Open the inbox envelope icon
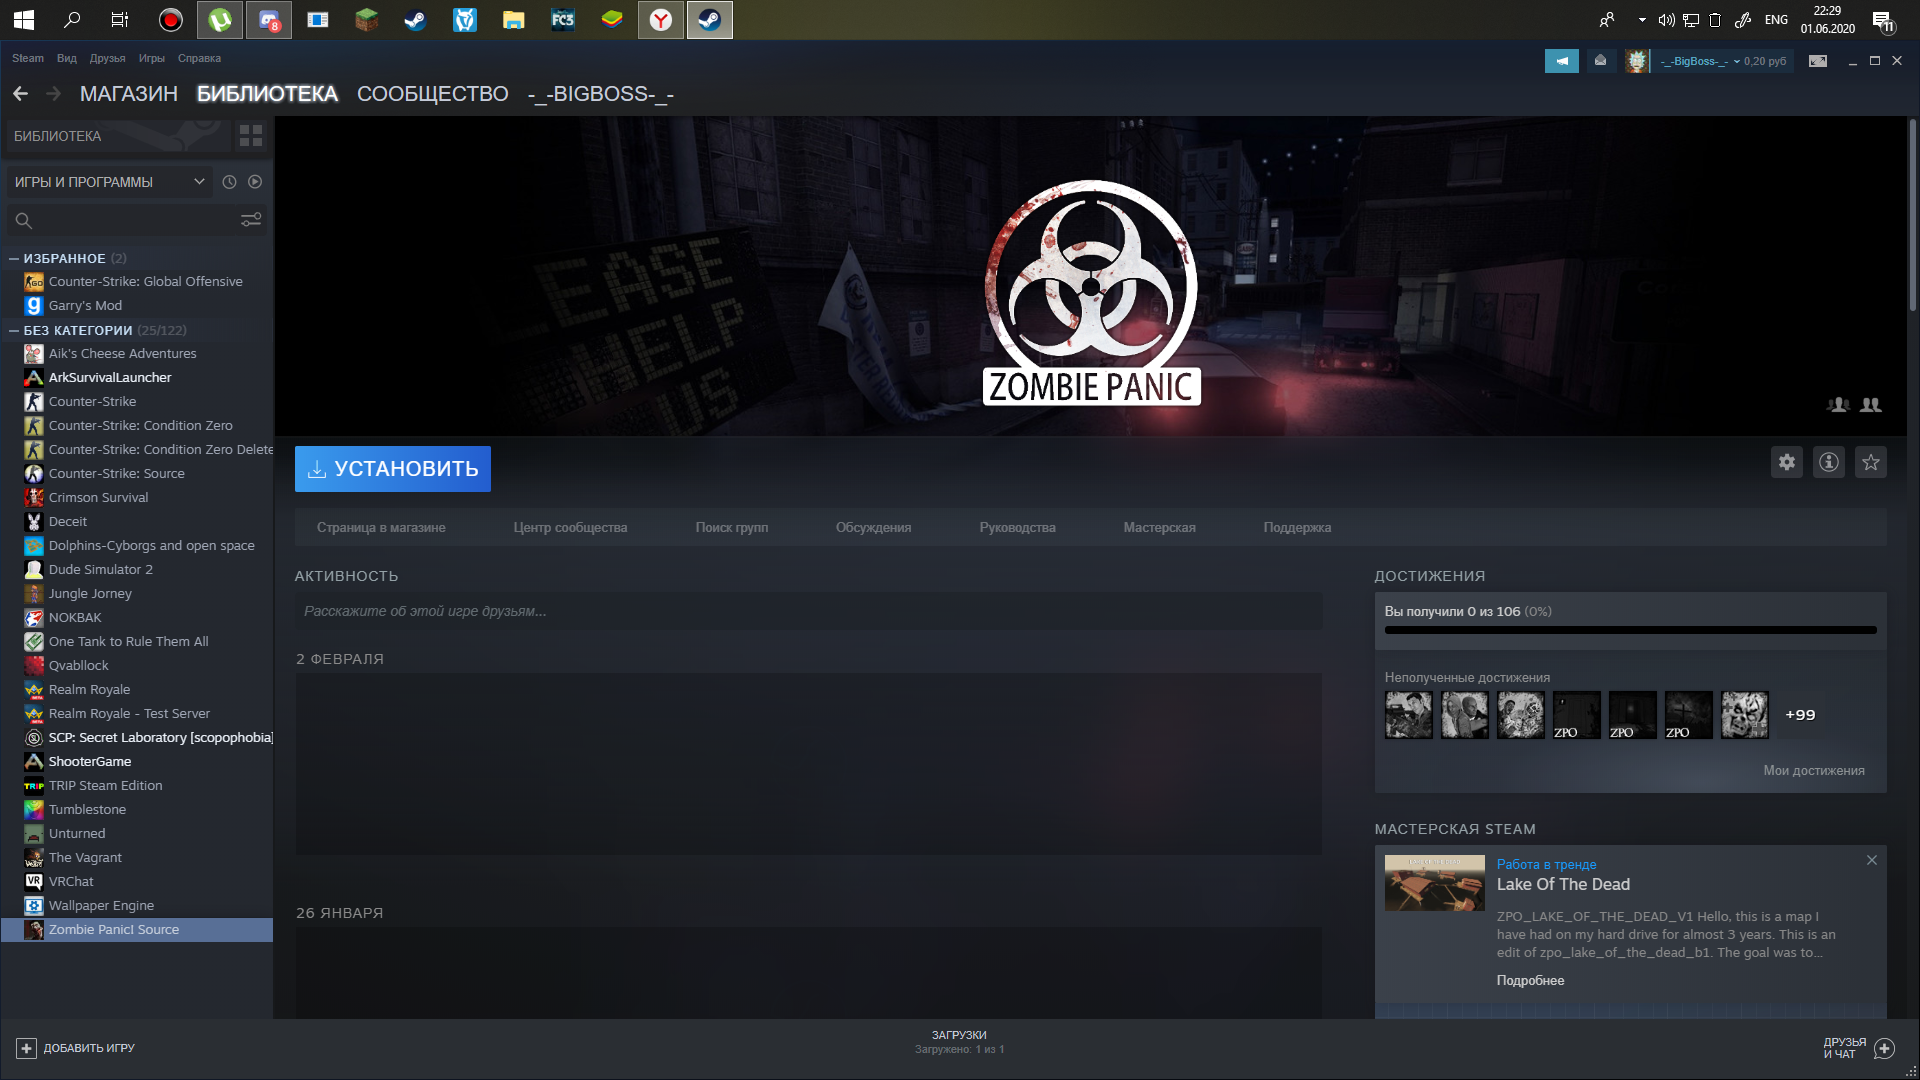The image size is (1920, 1080). (x=1600, y=61)
